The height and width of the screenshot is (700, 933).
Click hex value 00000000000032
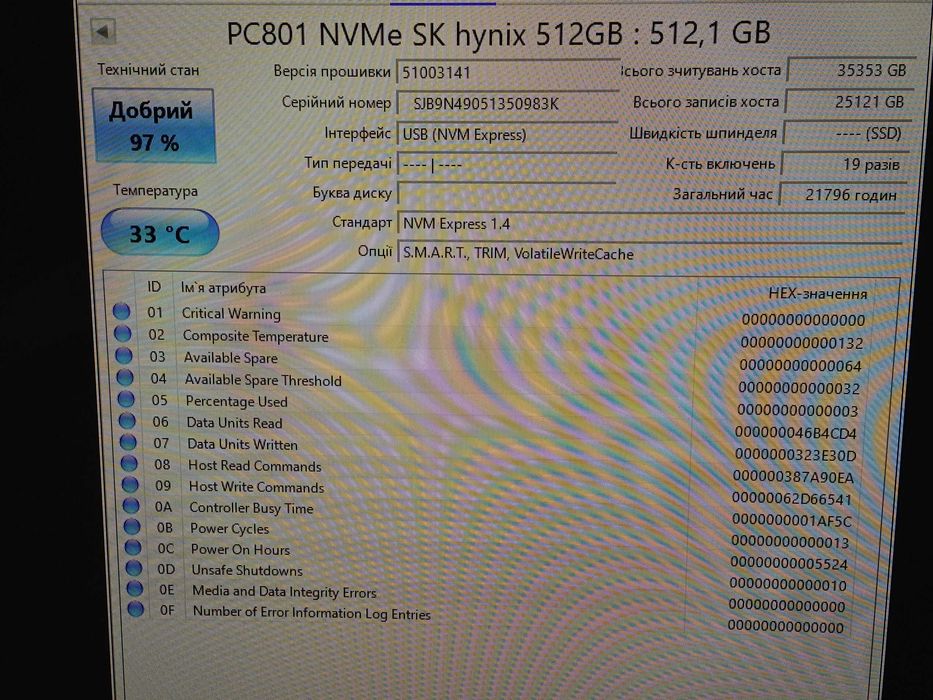(799, 388)
